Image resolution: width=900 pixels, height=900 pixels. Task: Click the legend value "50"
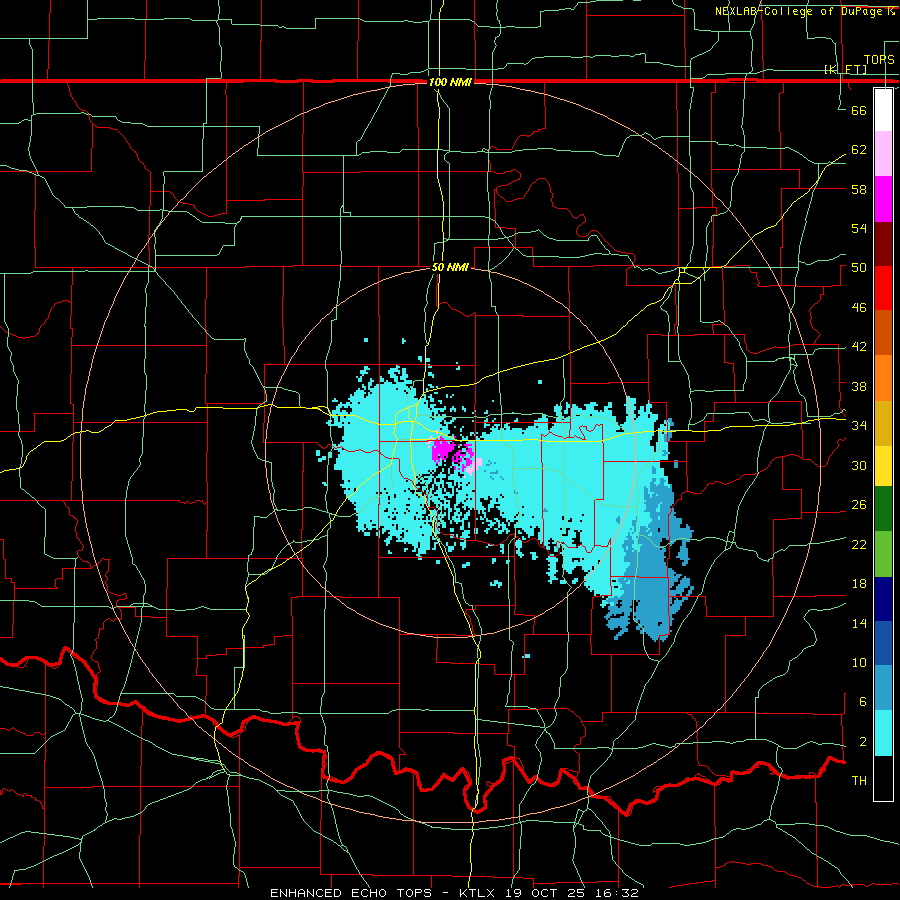[859, 268]
